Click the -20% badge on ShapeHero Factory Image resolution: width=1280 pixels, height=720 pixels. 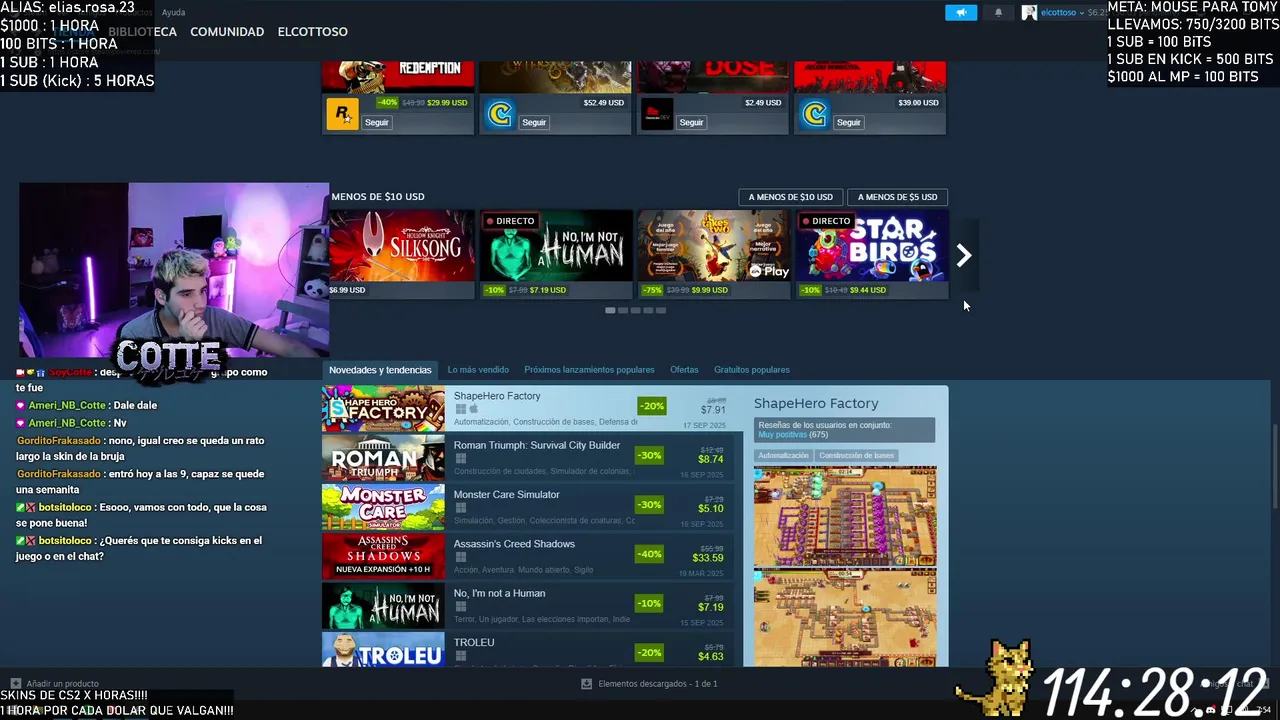tap(651, 406)
